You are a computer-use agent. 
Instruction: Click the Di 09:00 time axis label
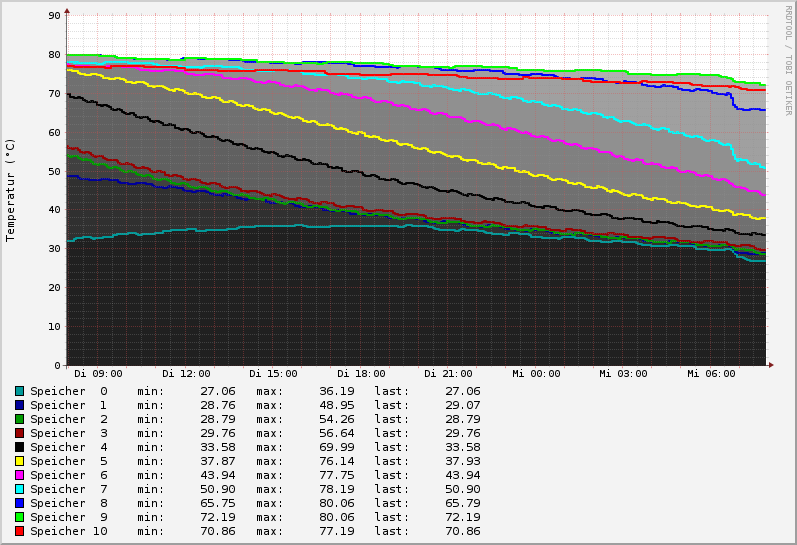(x=98, y=374)
